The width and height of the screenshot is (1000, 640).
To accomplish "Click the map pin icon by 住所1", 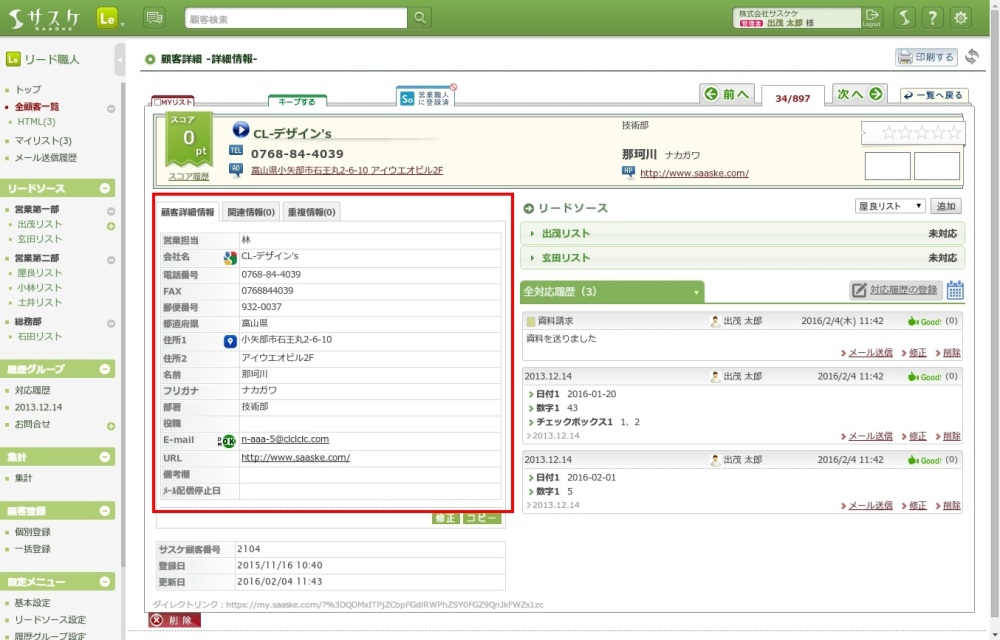I will [230, 341].
